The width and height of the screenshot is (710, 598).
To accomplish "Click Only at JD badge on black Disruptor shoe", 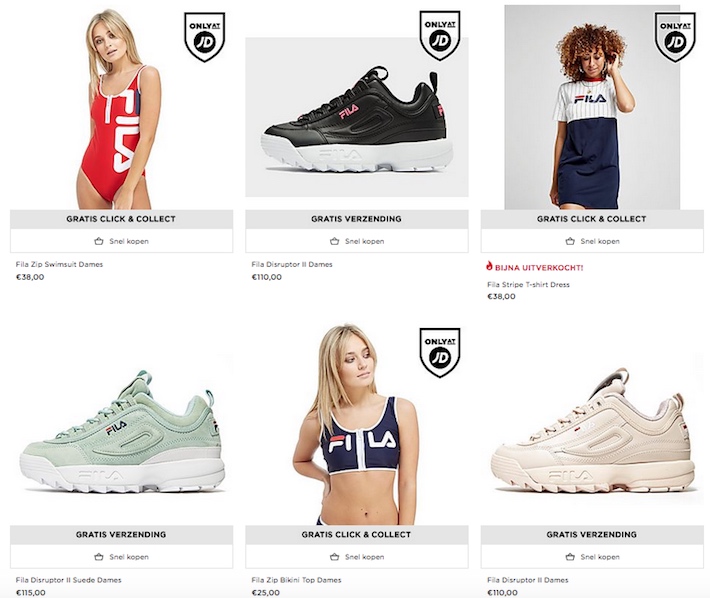I will click(440, 37).
